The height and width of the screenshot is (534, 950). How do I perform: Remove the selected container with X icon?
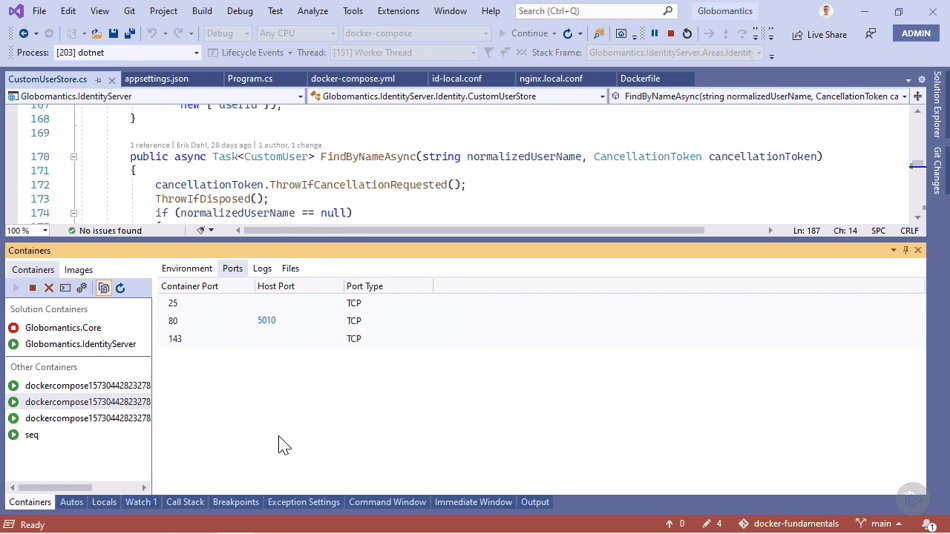tap(49, 288)
